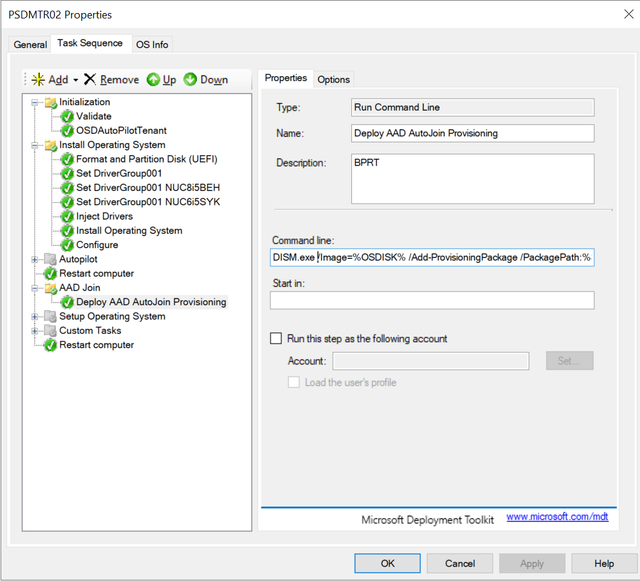Image resolution: width=640 pixels, height=581 pixels.
Task: Expand the Setup Operating System group
Action: tap(35, 316)
